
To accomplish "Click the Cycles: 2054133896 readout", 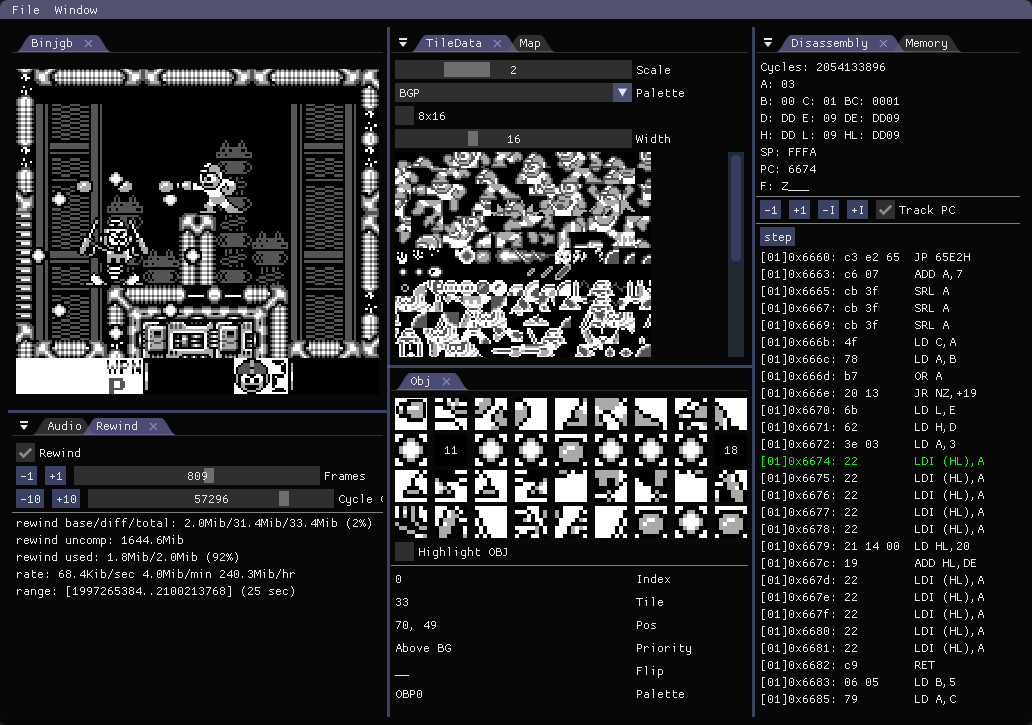I will [823, 67].
